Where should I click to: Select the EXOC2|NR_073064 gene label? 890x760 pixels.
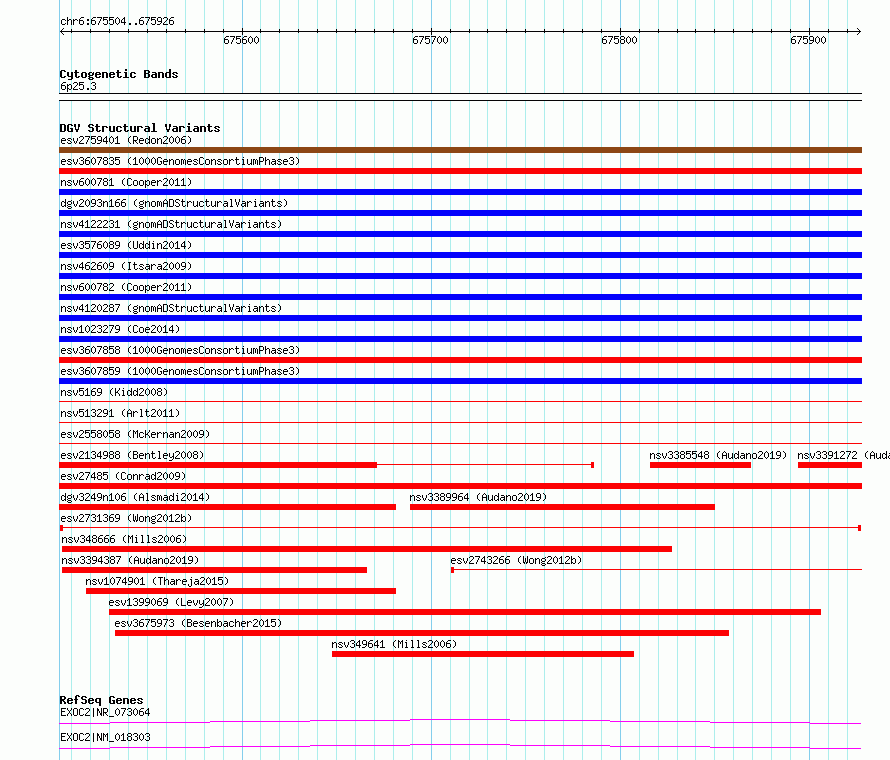pyautogui.click(x=105, y=712)
